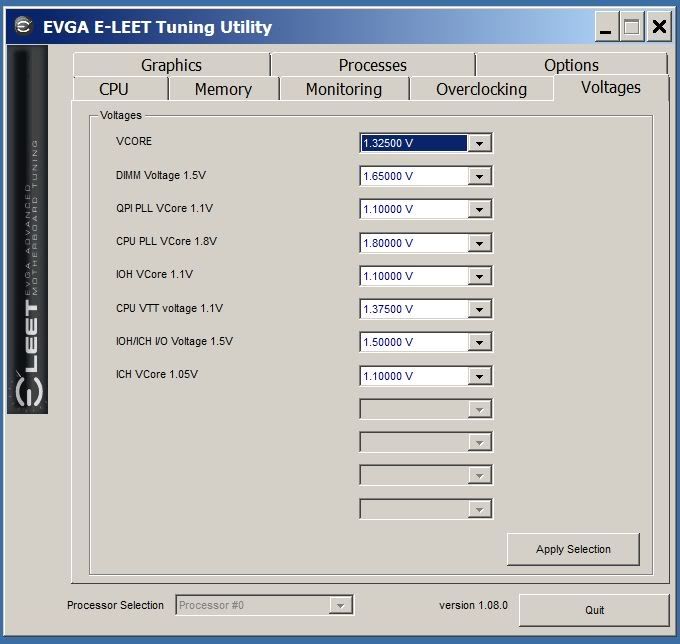Open the Options tab
Screen dimensions: 680x644
tap(571, 65)
